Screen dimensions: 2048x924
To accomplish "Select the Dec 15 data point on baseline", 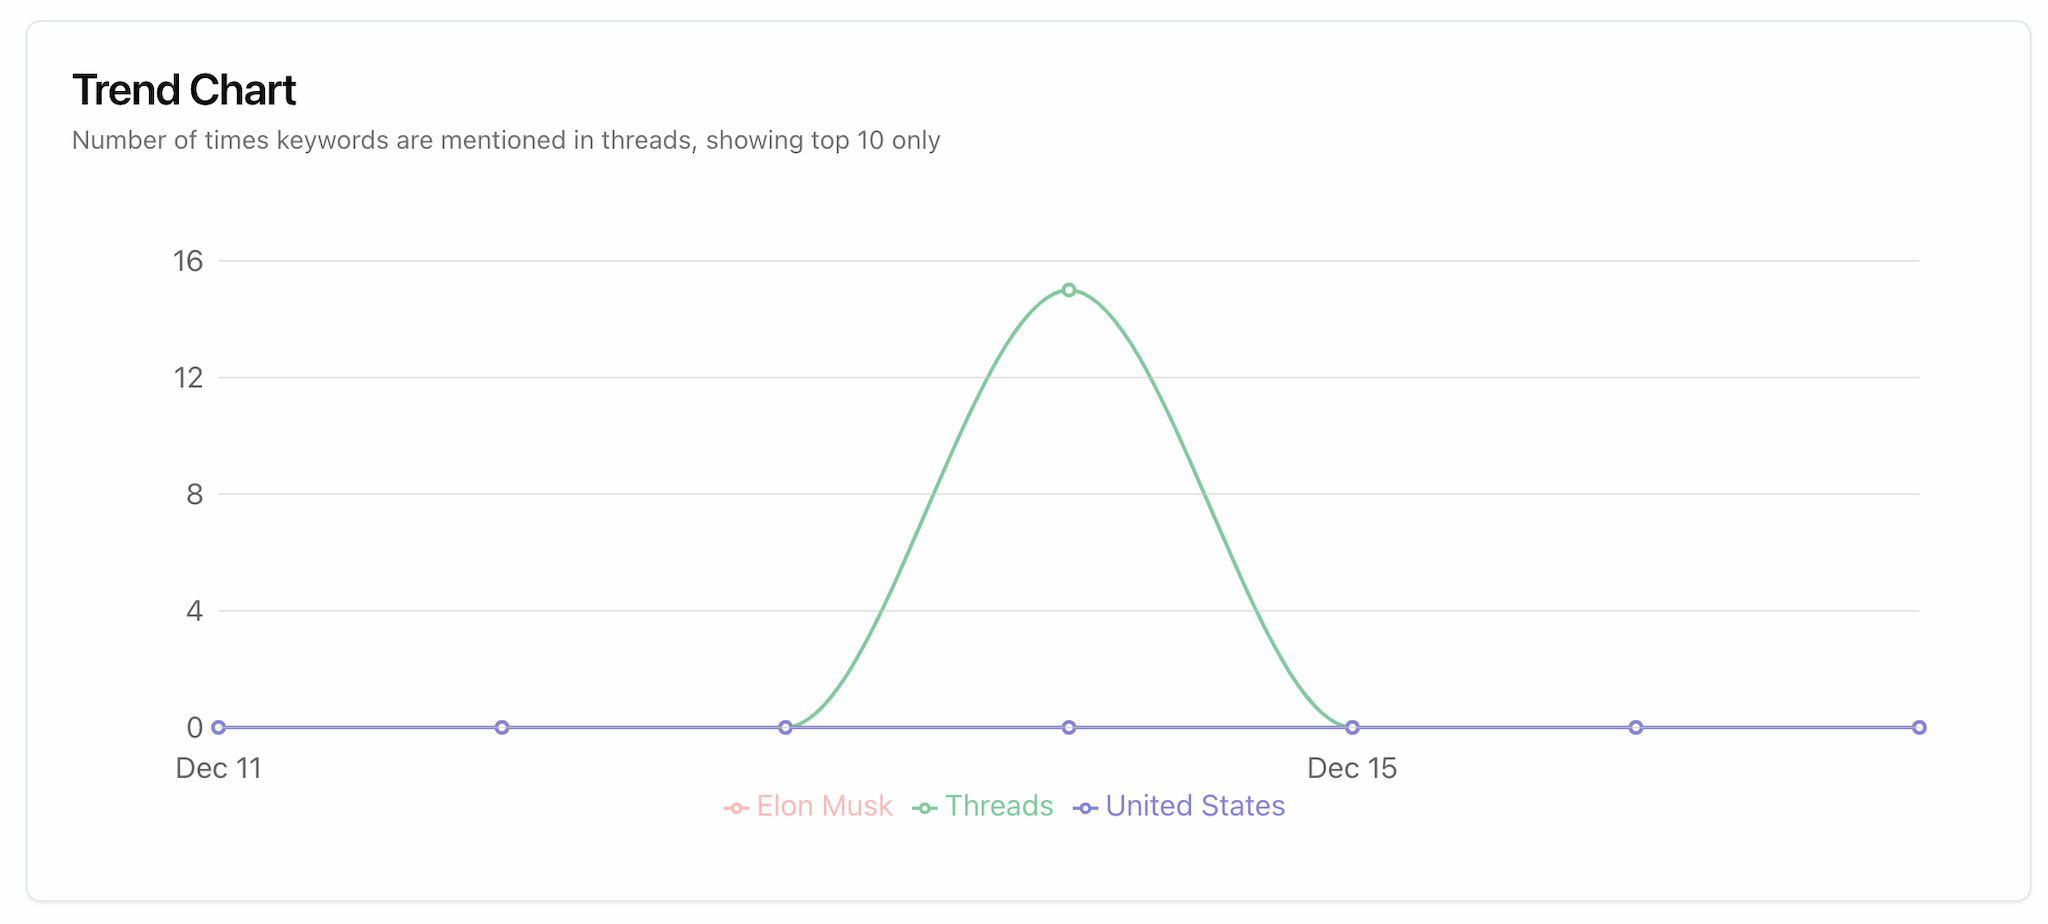I will (1352, 727).
